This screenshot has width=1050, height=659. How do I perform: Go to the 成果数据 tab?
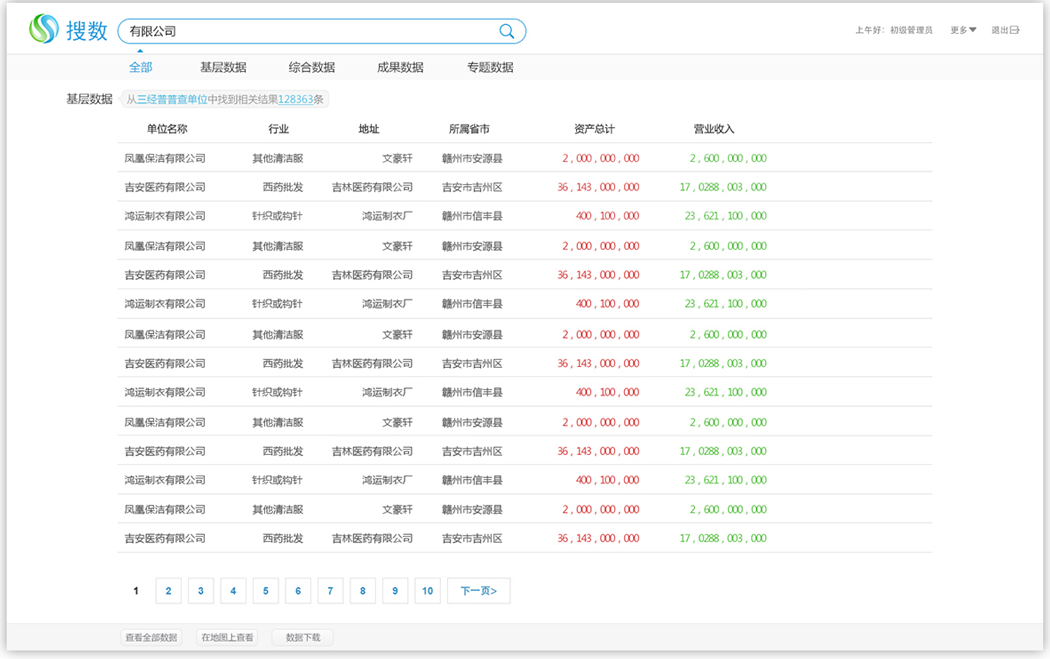400,67
